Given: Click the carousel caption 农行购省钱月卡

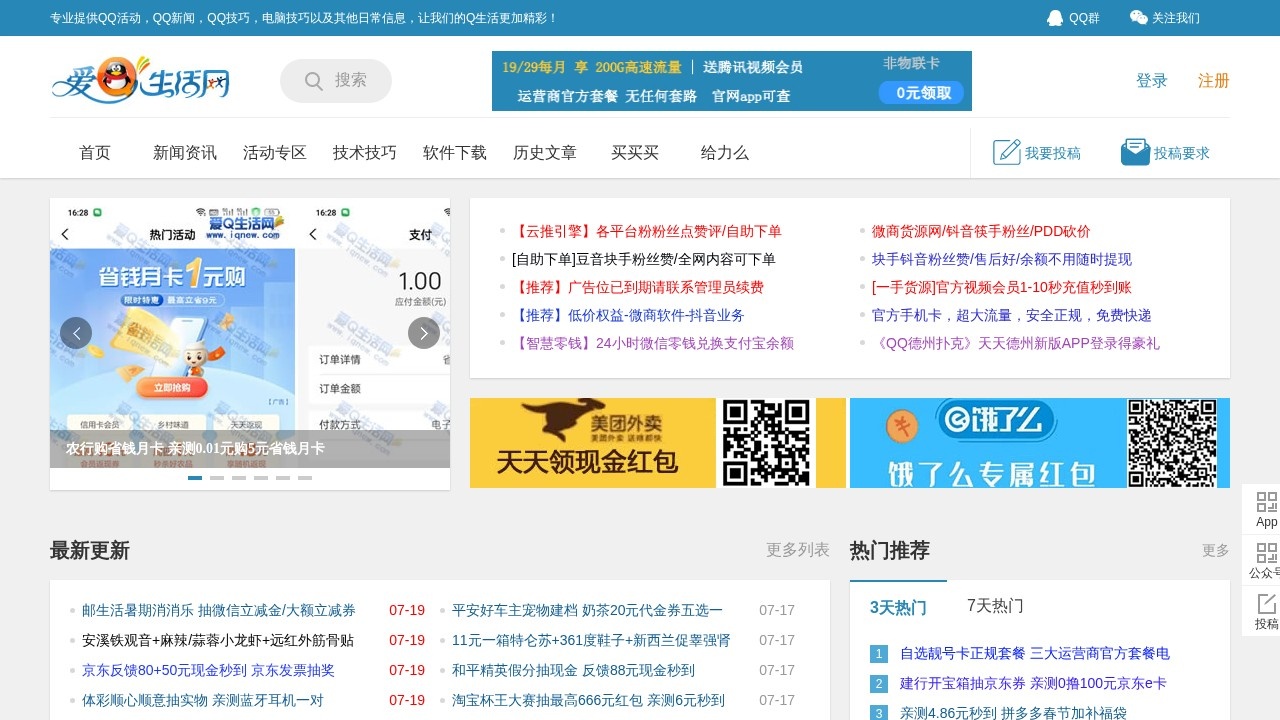Looking at the screenshot, I should [x=195, y=449].
